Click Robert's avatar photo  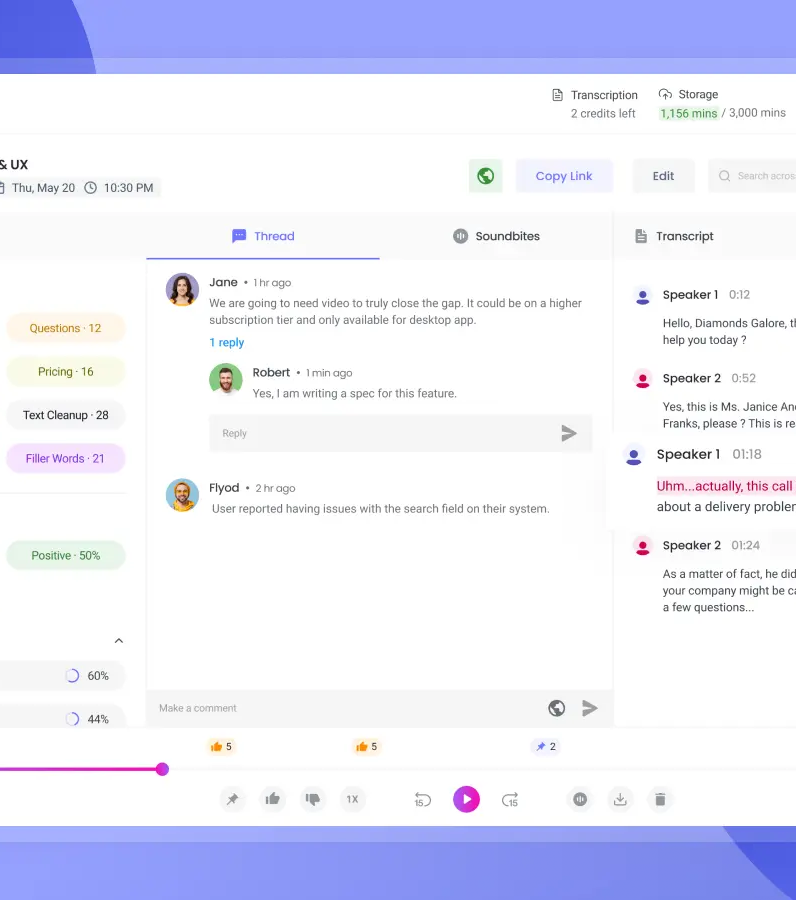click(226, 379)
